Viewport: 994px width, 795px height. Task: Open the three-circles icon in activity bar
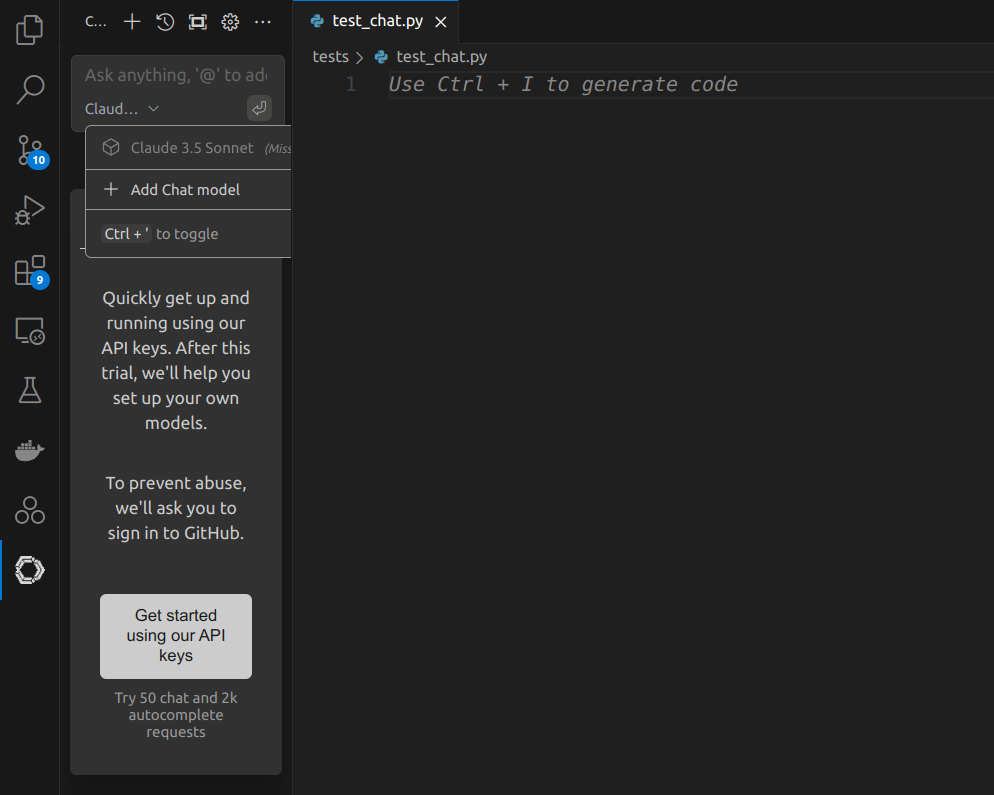pos(29,510)
